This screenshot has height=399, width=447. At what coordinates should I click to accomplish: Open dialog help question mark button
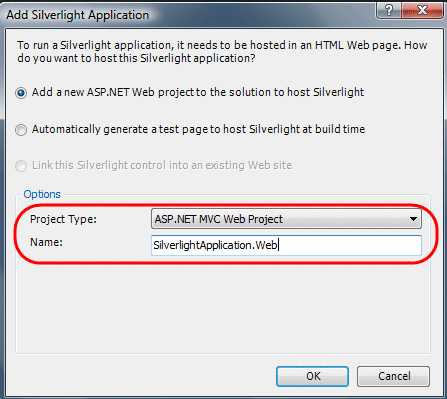click(389, 10)
